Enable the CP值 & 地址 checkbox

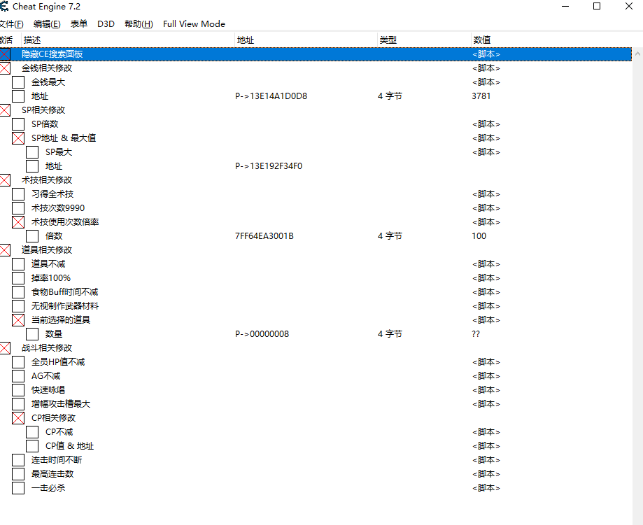click(32, 446)
